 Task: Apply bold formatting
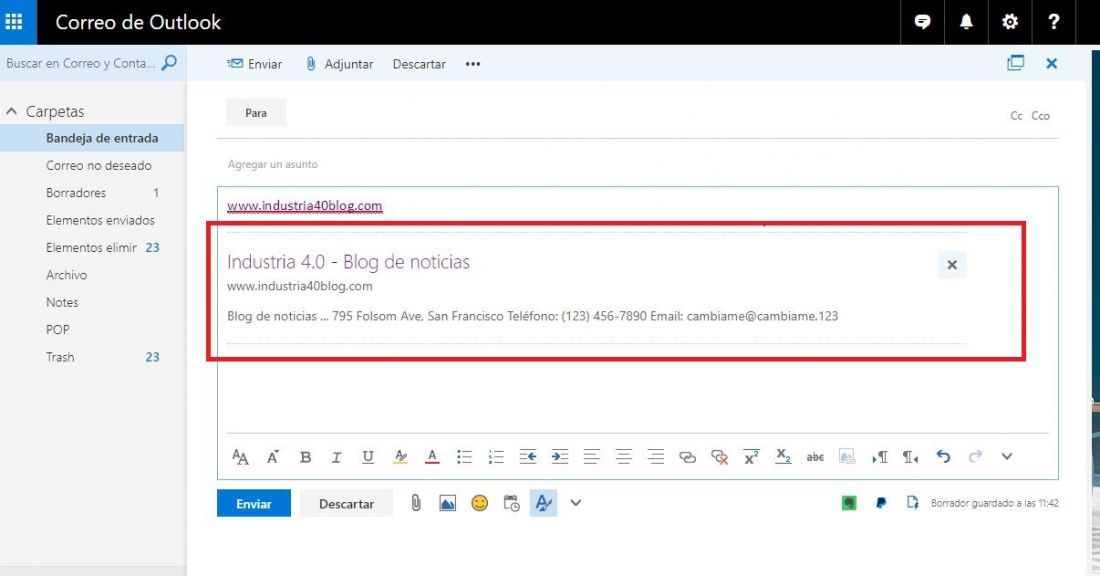(305, 457)
